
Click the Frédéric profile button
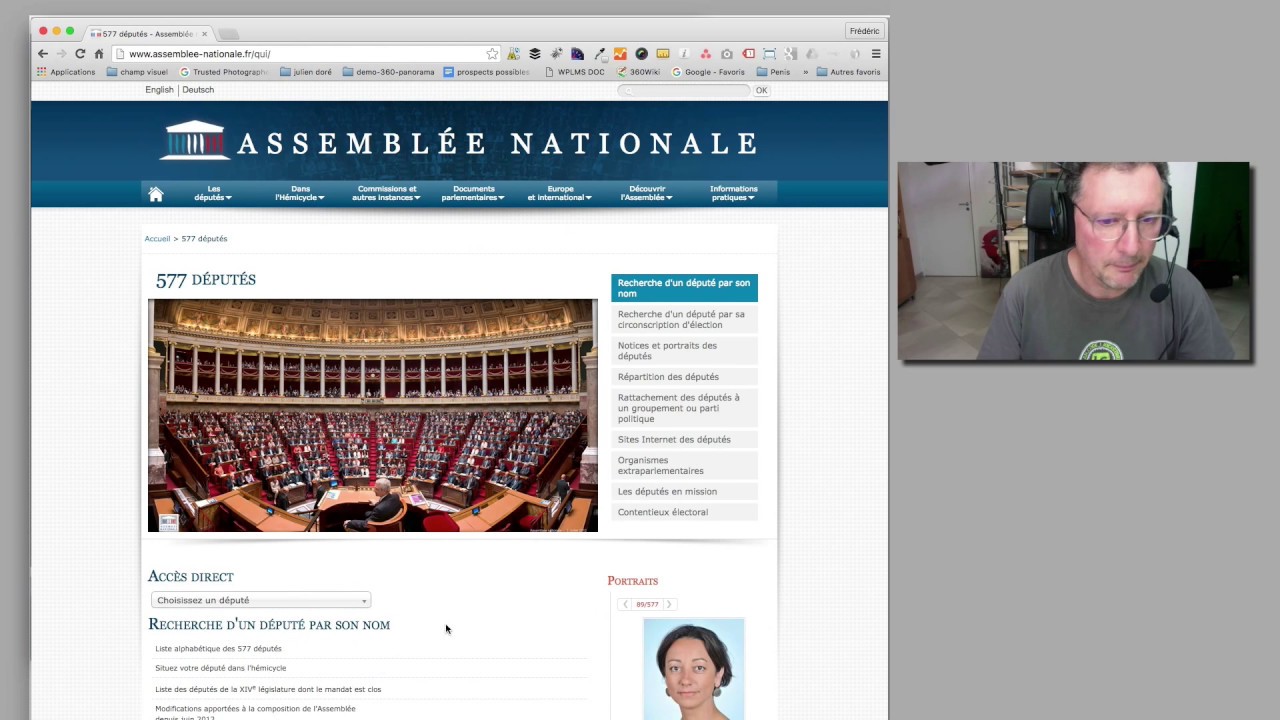tap(864, 31)
